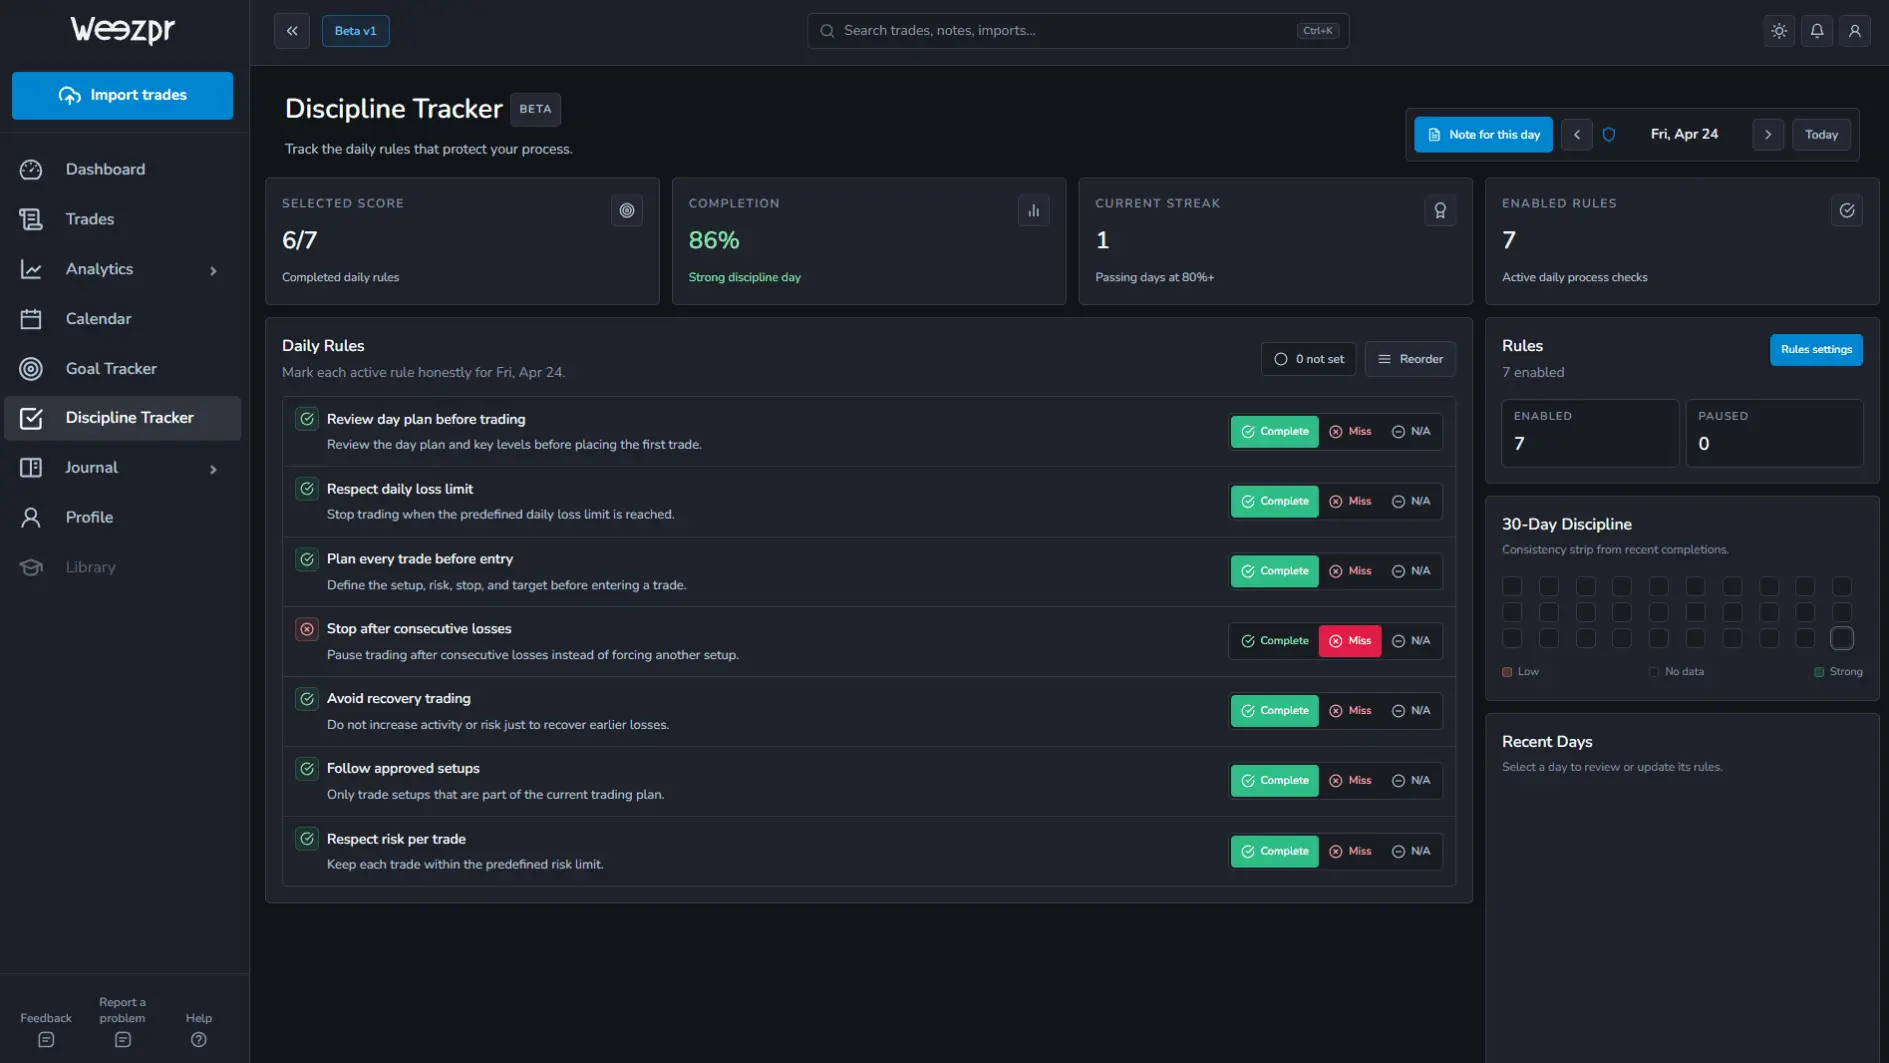This screenshot has height=1063, width=1889.
Task: Toggle the light/dark theme sun icon
Action: point(1779,31)
